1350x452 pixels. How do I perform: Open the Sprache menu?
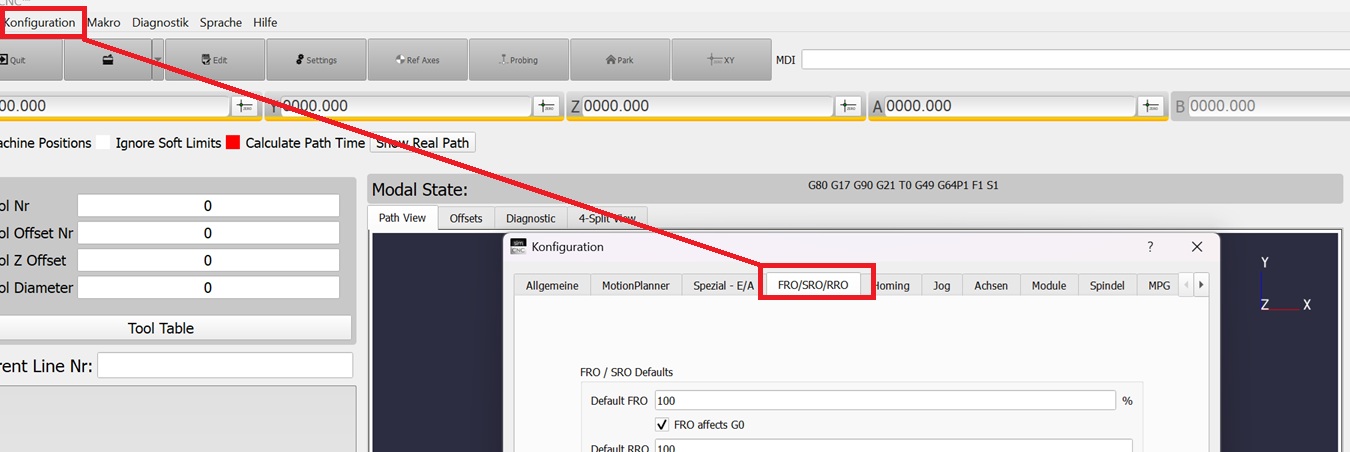[x=221, y=22]
